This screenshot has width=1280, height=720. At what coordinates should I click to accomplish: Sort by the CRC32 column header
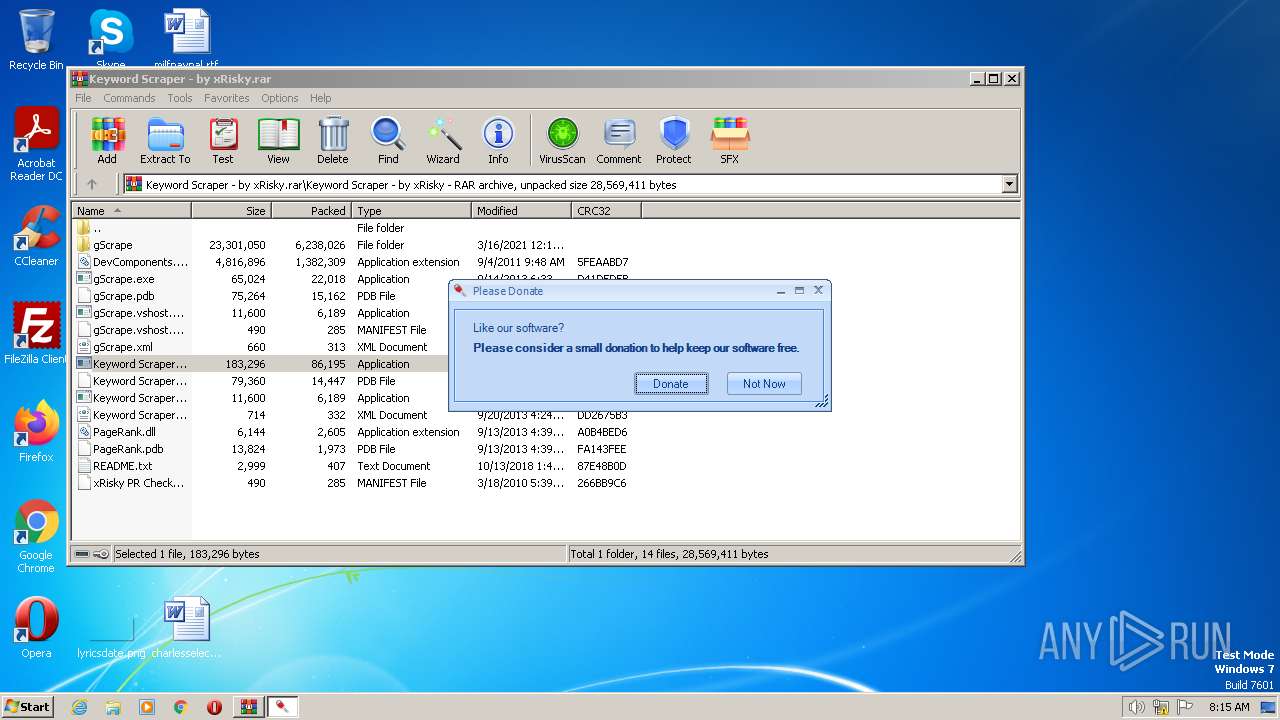[606, 211]
